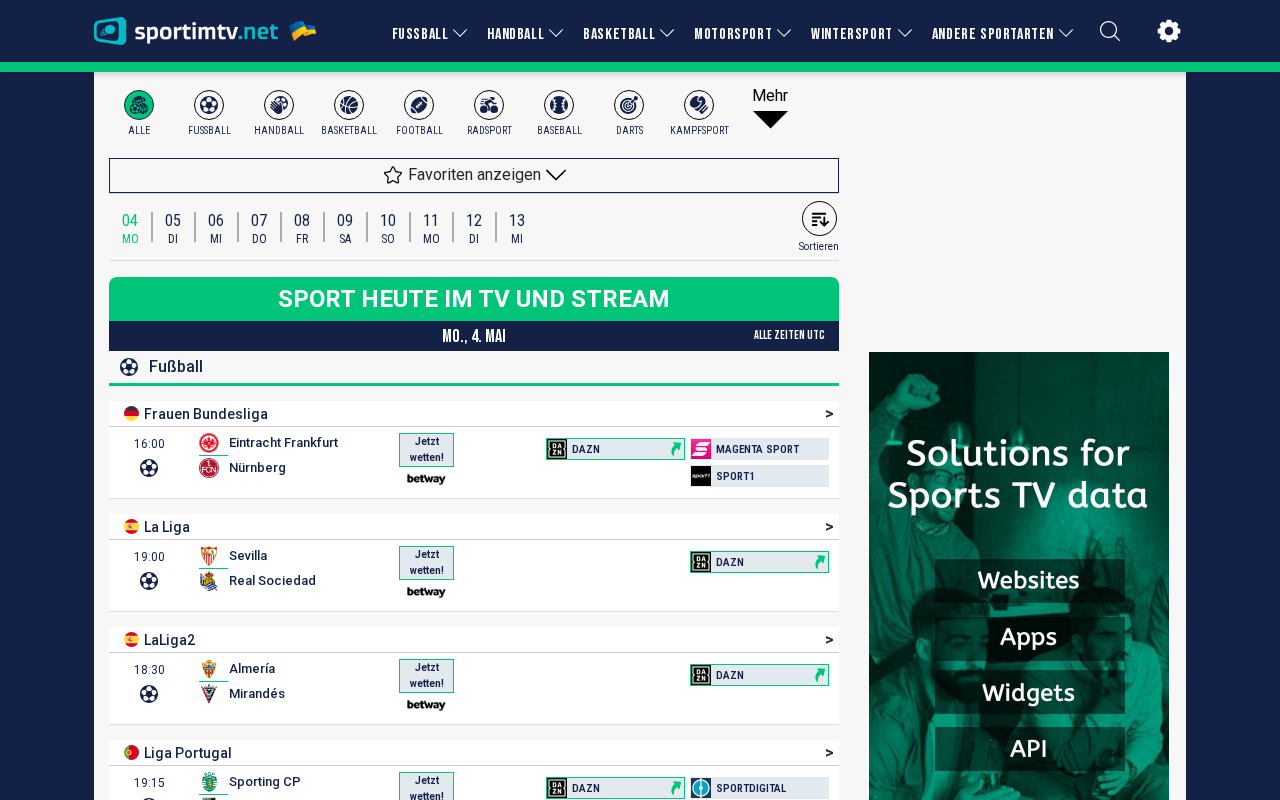The image size is (1280, 800).
Task: Select the Baseball sport filter icon
Action: (559, 105)
